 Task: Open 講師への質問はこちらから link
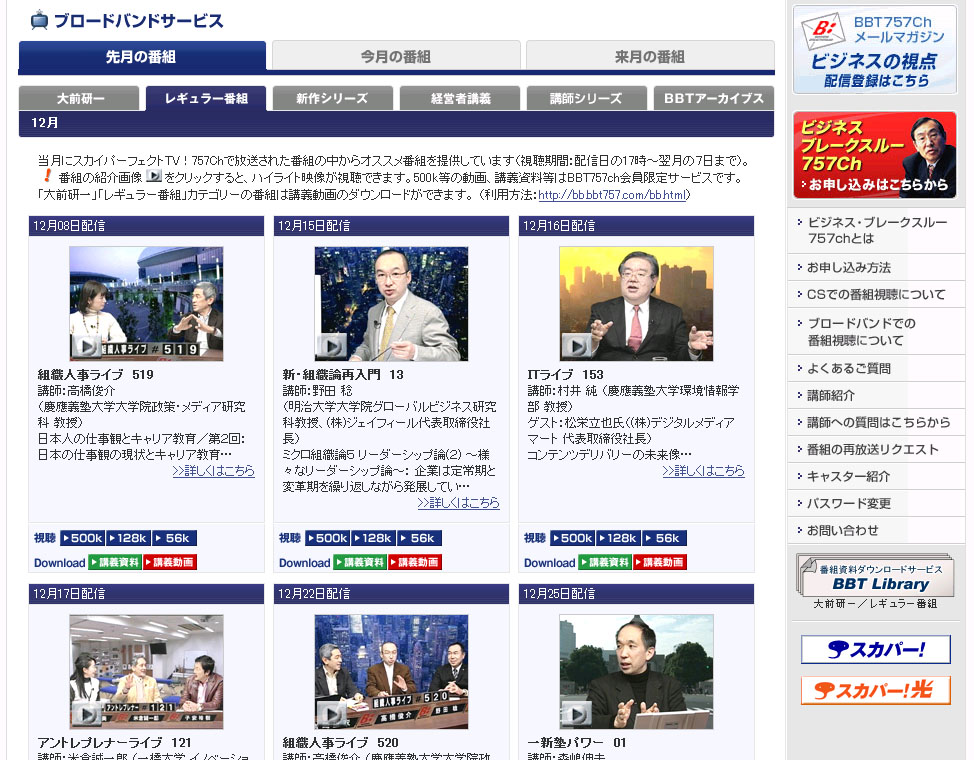876,423
